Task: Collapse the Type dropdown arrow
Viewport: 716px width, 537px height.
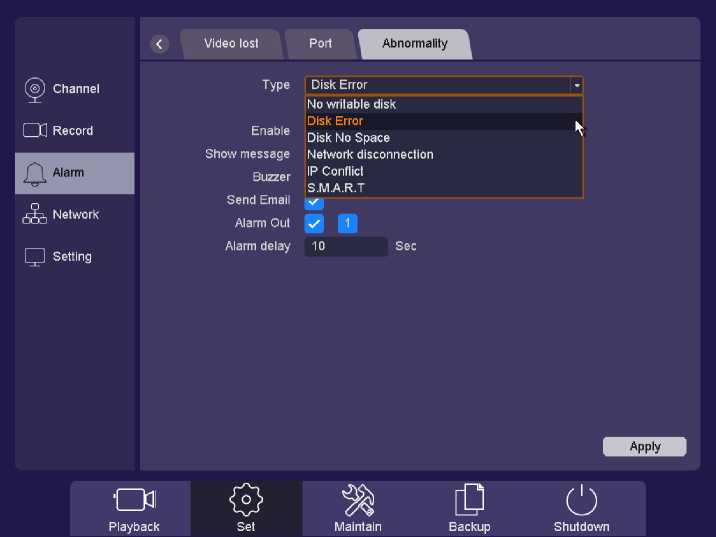Action: pos(576,86)
